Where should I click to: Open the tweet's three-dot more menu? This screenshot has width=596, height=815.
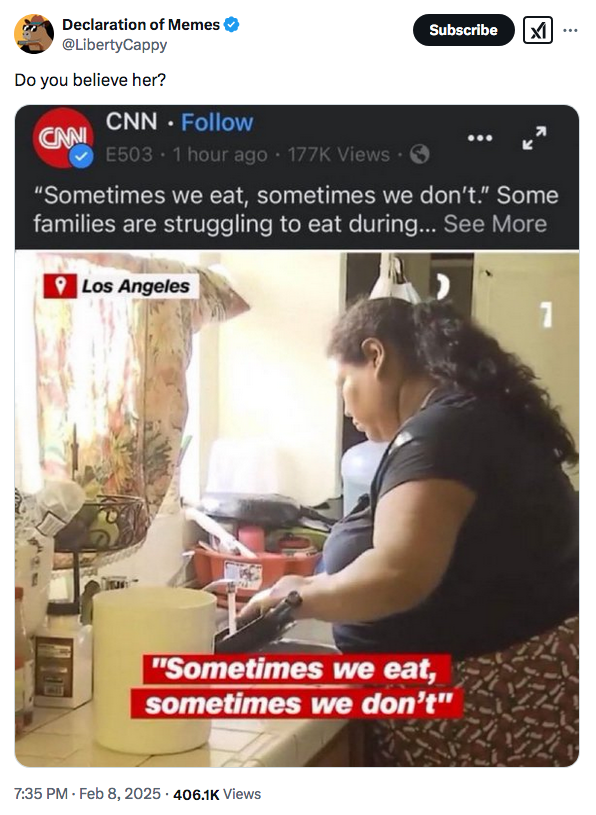(x=570, y=30)
